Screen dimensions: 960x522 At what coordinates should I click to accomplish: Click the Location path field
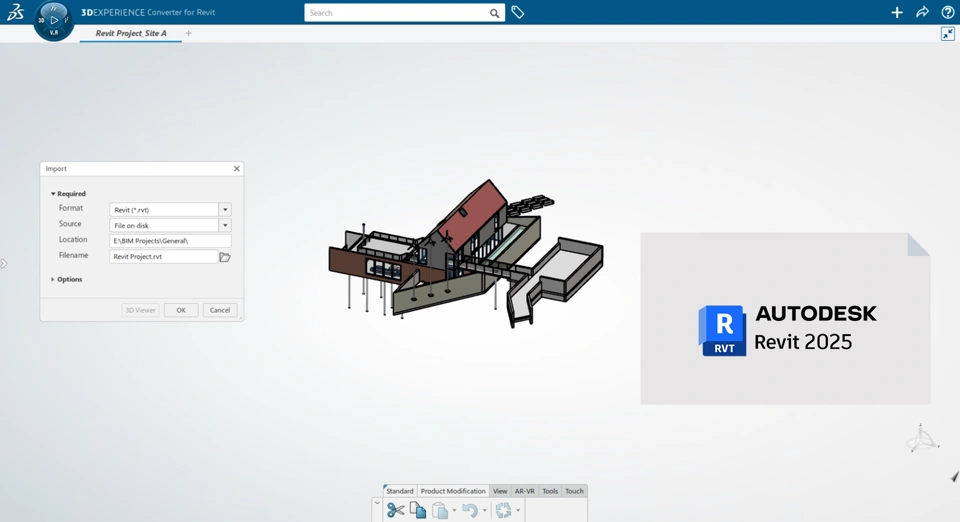pos(170,241)
